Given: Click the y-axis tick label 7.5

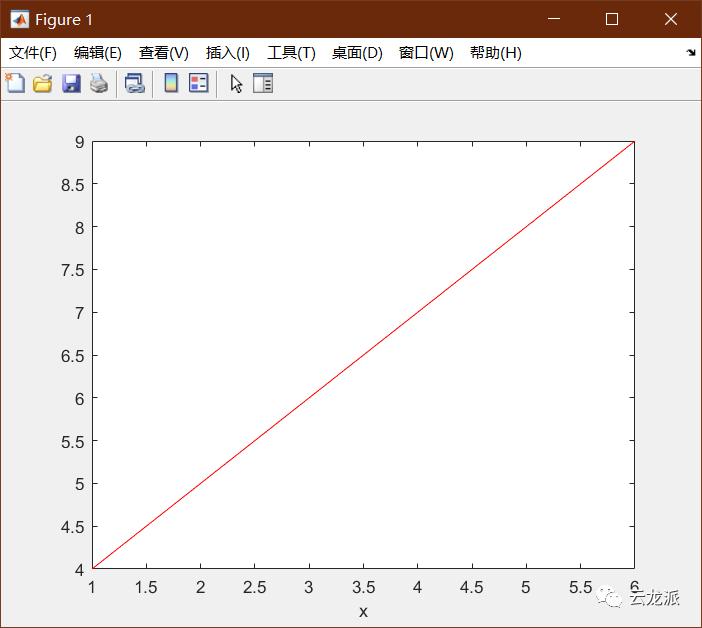Looking at the screenshot, I should tap(73, 270).
